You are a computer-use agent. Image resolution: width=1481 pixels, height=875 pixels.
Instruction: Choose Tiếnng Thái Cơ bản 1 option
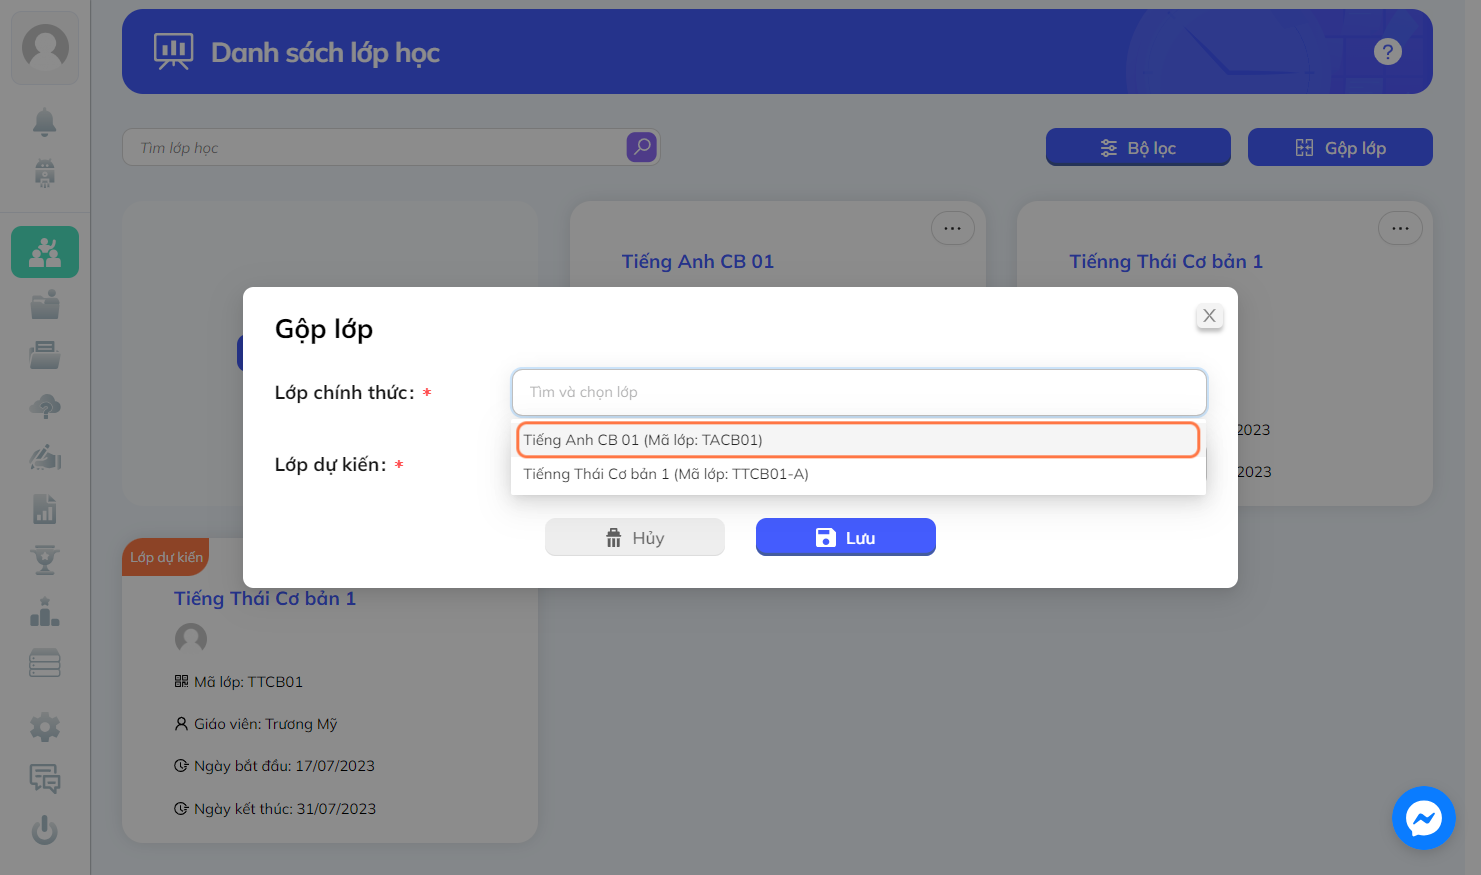[x=858, y=474]
